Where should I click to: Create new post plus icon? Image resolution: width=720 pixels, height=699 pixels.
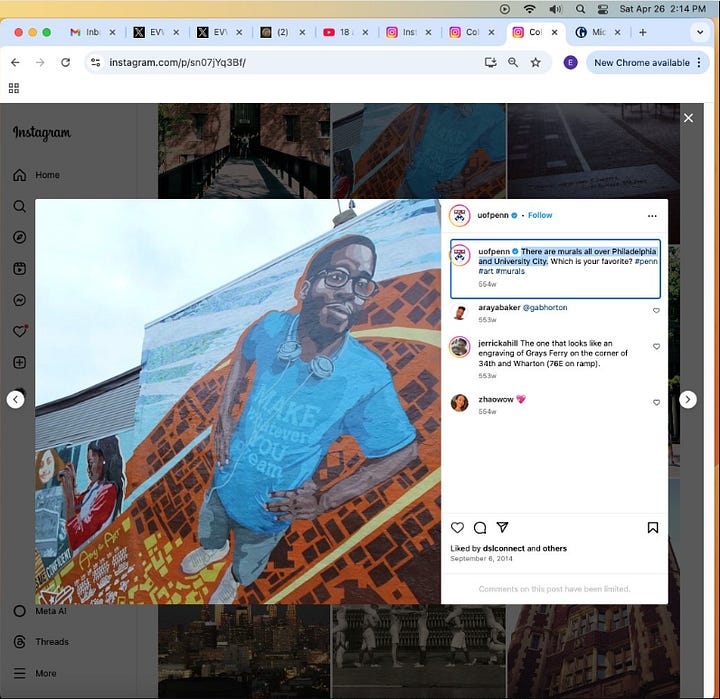[19, 362]
